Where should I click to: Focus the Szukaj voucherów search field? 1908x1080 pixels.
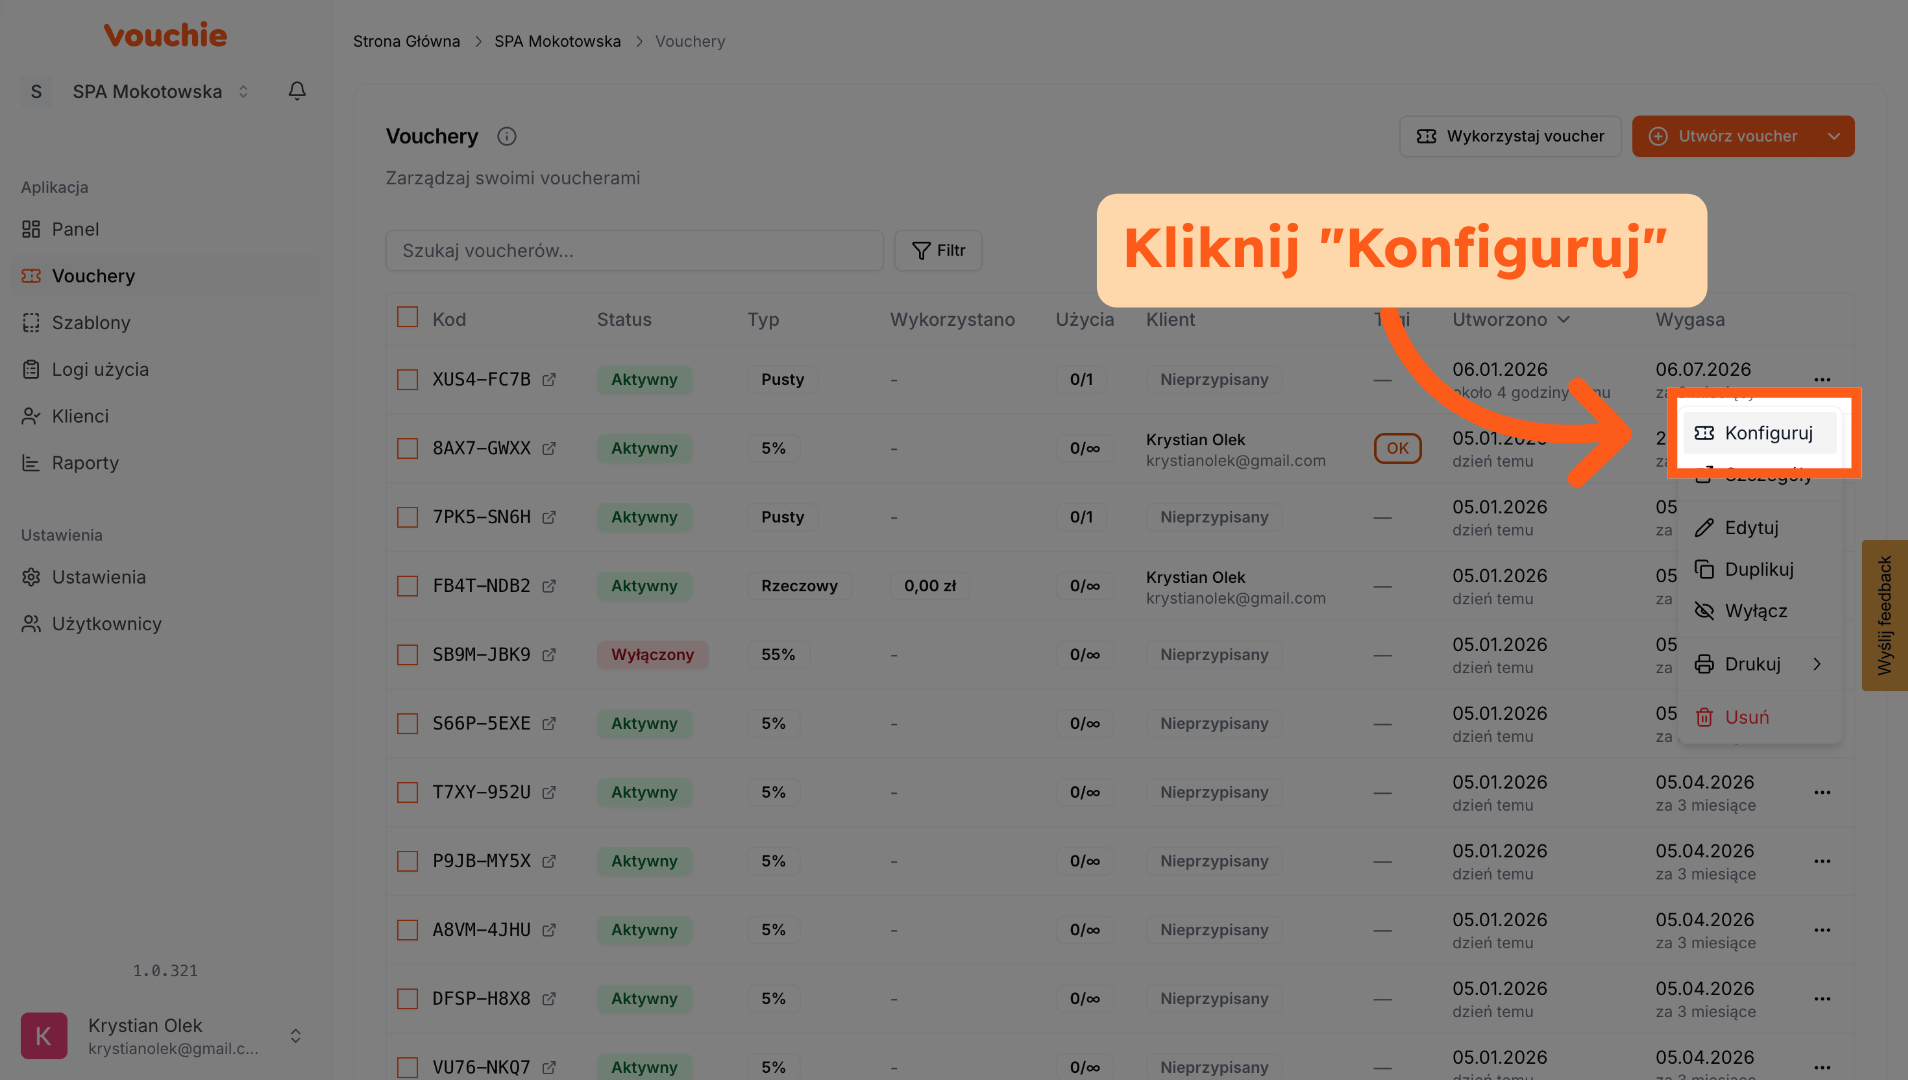point(634,251)
